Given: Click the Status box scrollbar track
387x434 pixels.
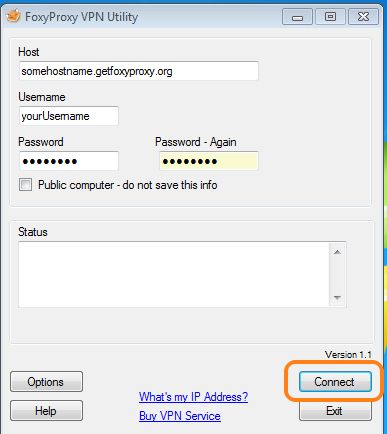Looking at the screenshot, I should 337,275.
